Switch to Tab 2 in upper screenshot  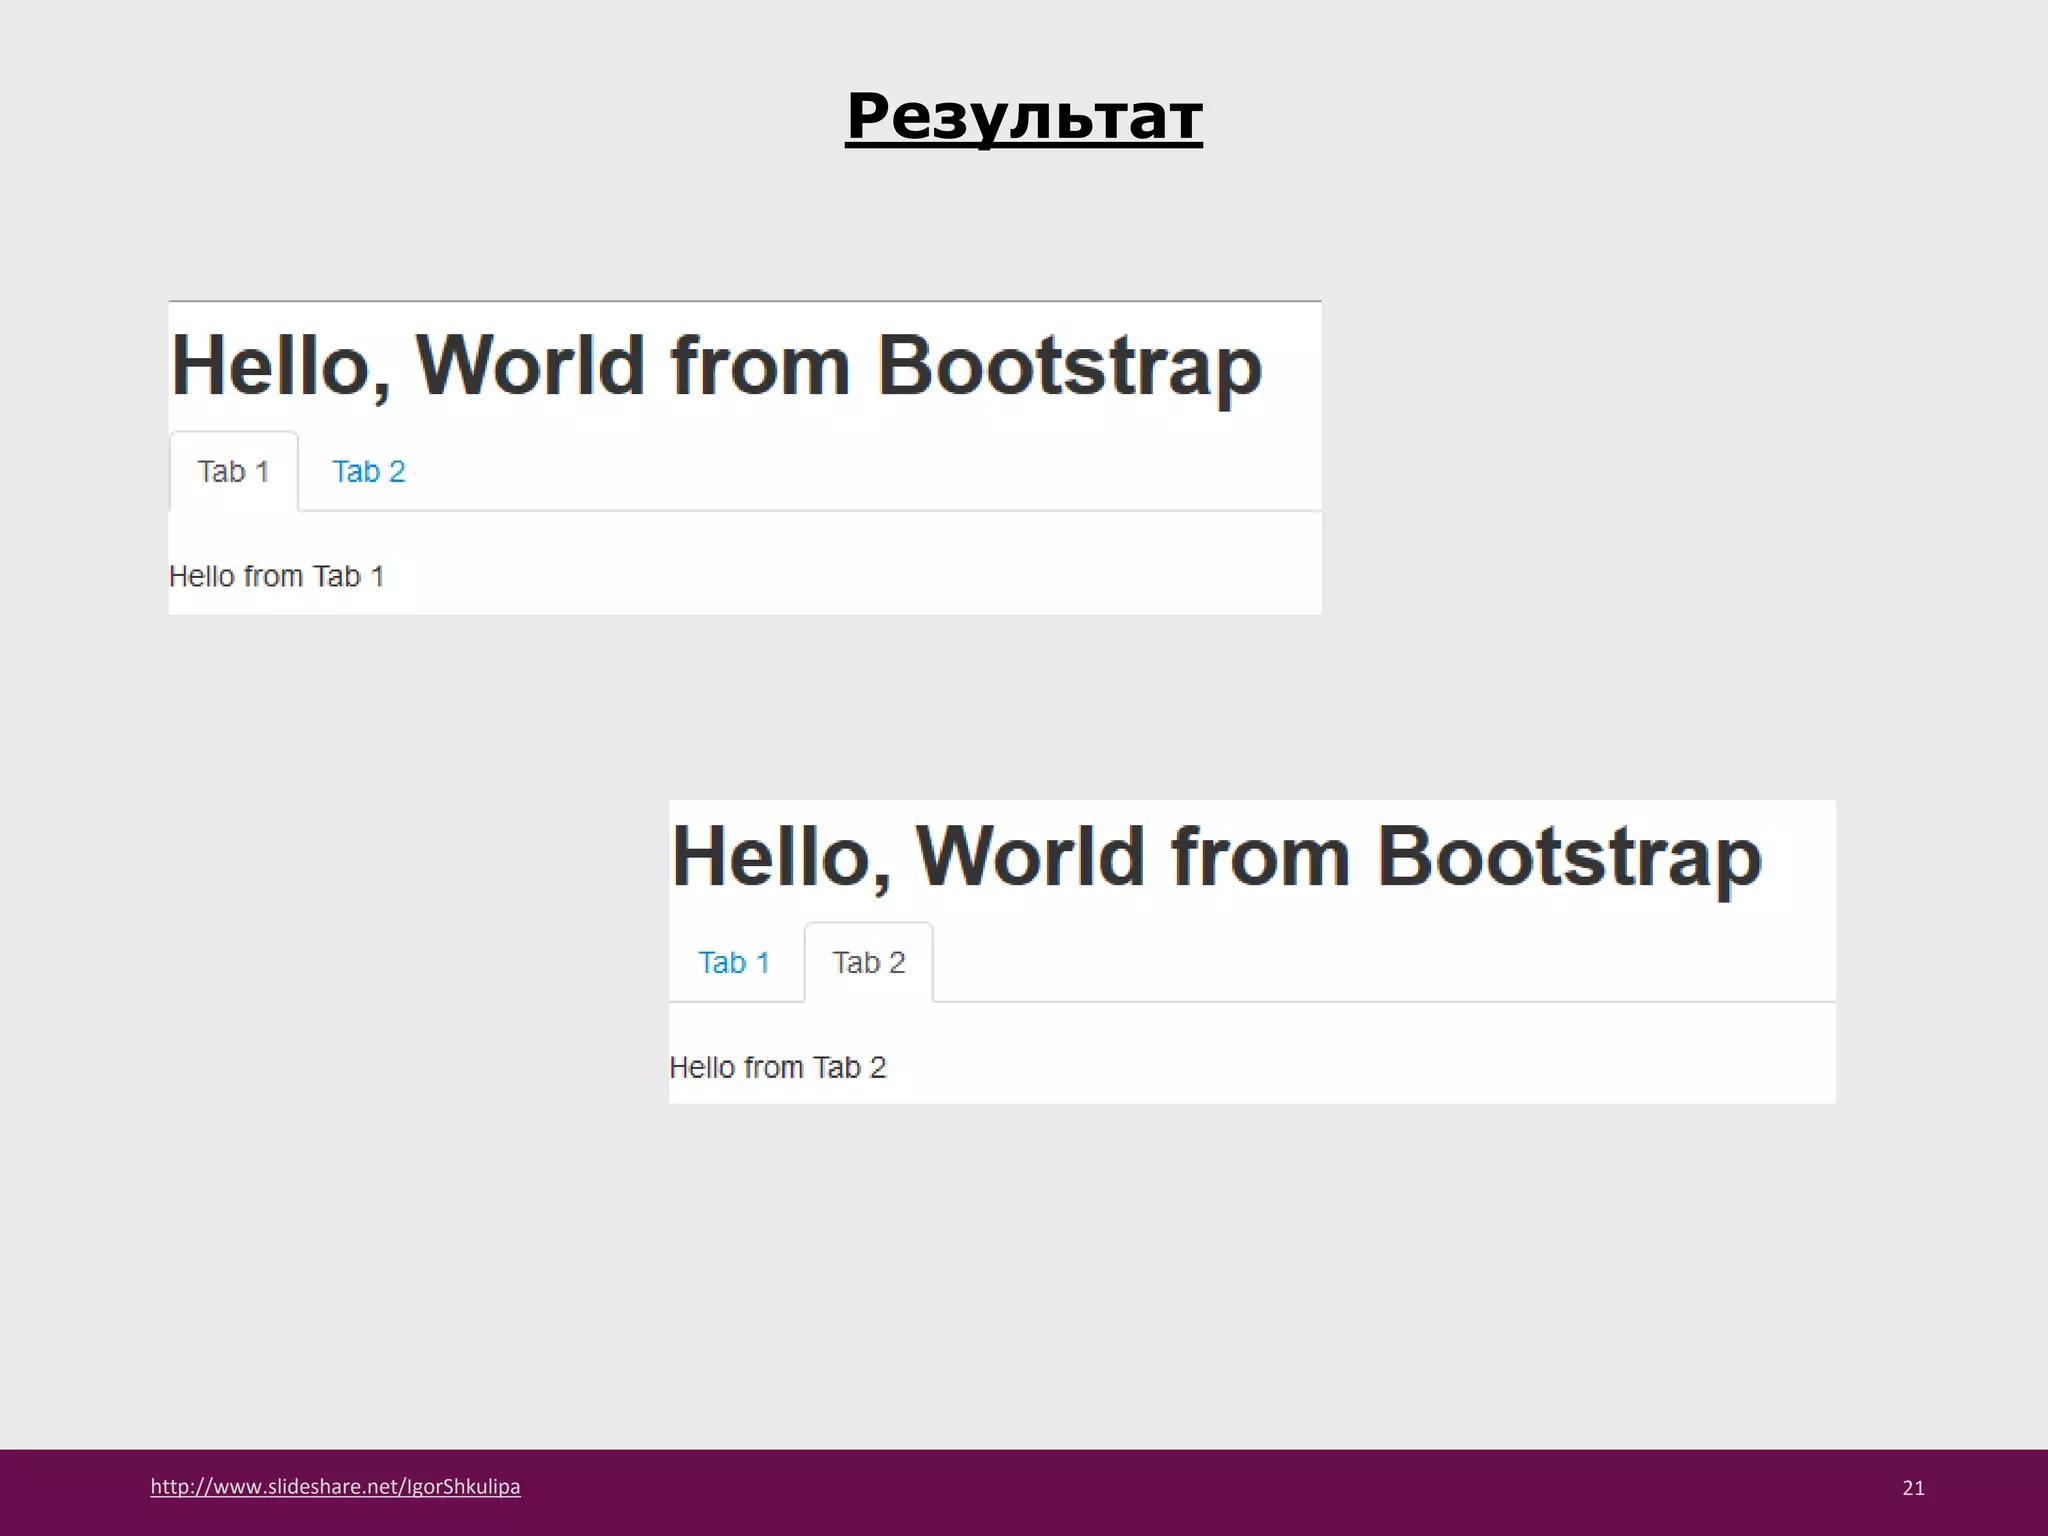369,471
